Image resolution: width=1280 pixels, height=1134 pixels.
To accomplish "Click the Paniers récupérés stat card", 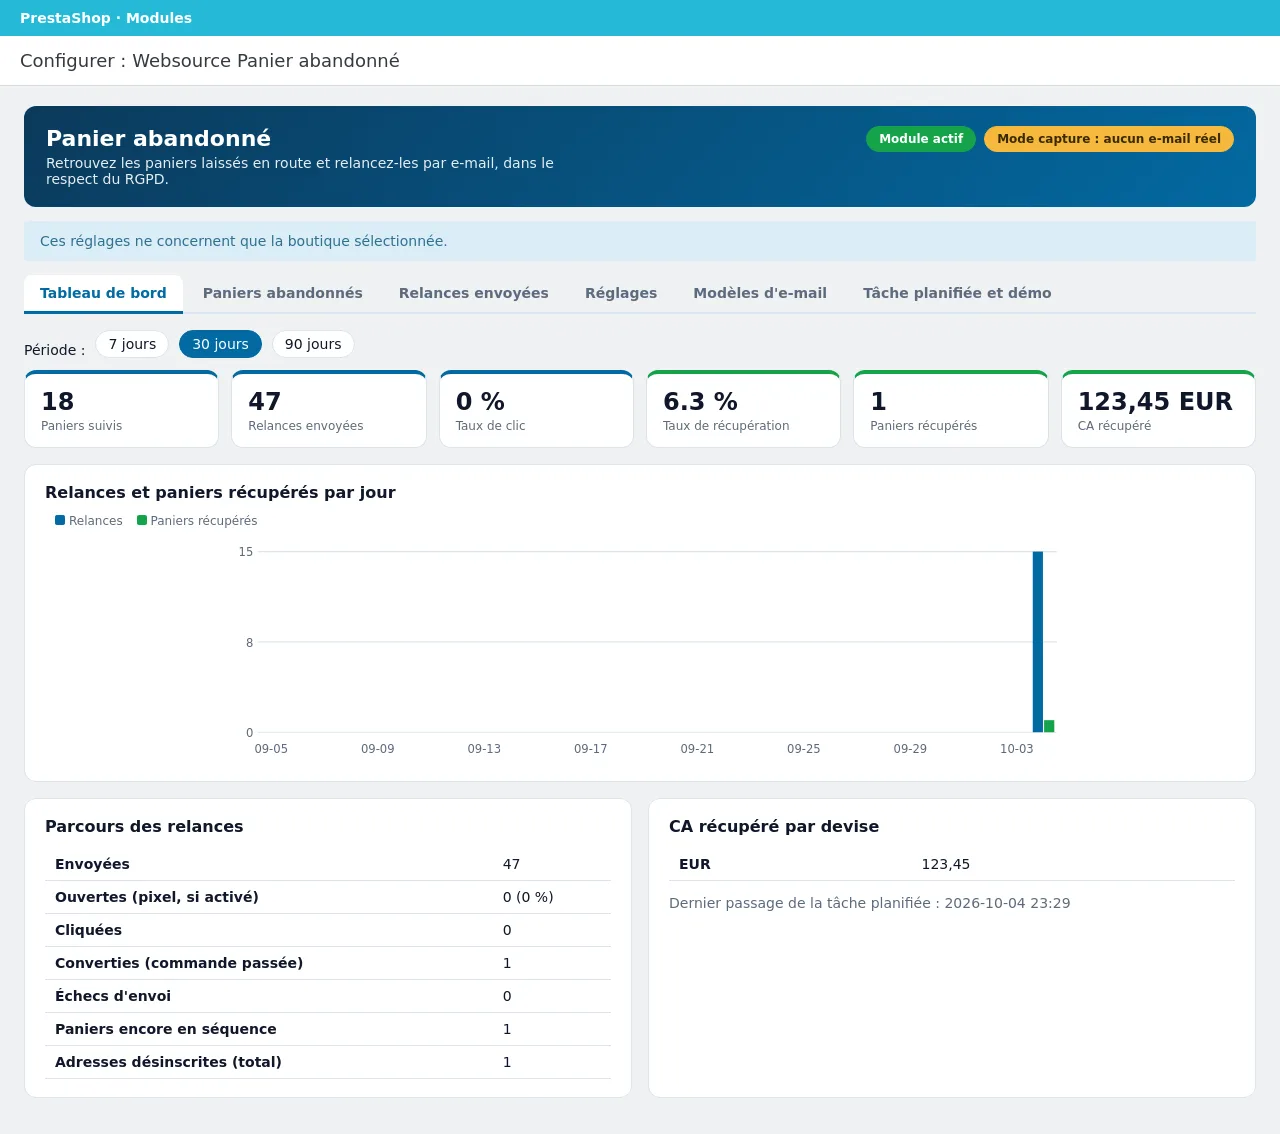I will coord(951,409).
